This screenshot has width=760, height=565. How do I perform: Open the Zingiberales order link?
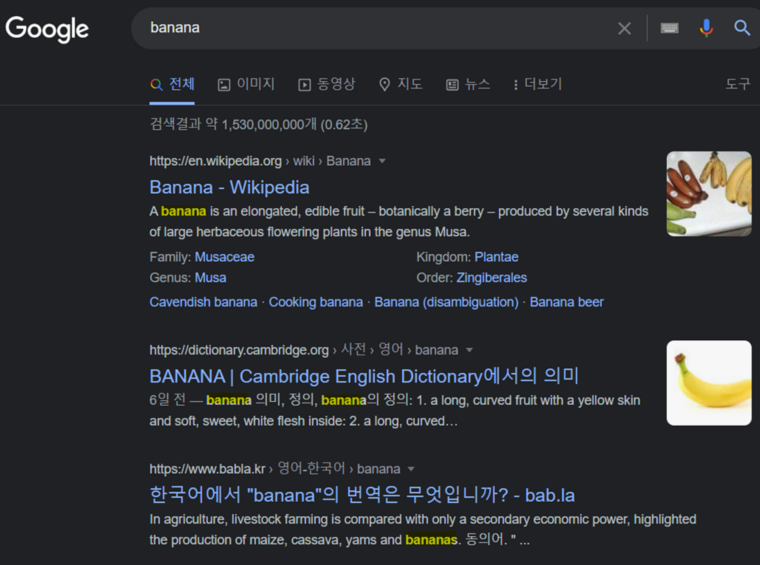point(491,278)
